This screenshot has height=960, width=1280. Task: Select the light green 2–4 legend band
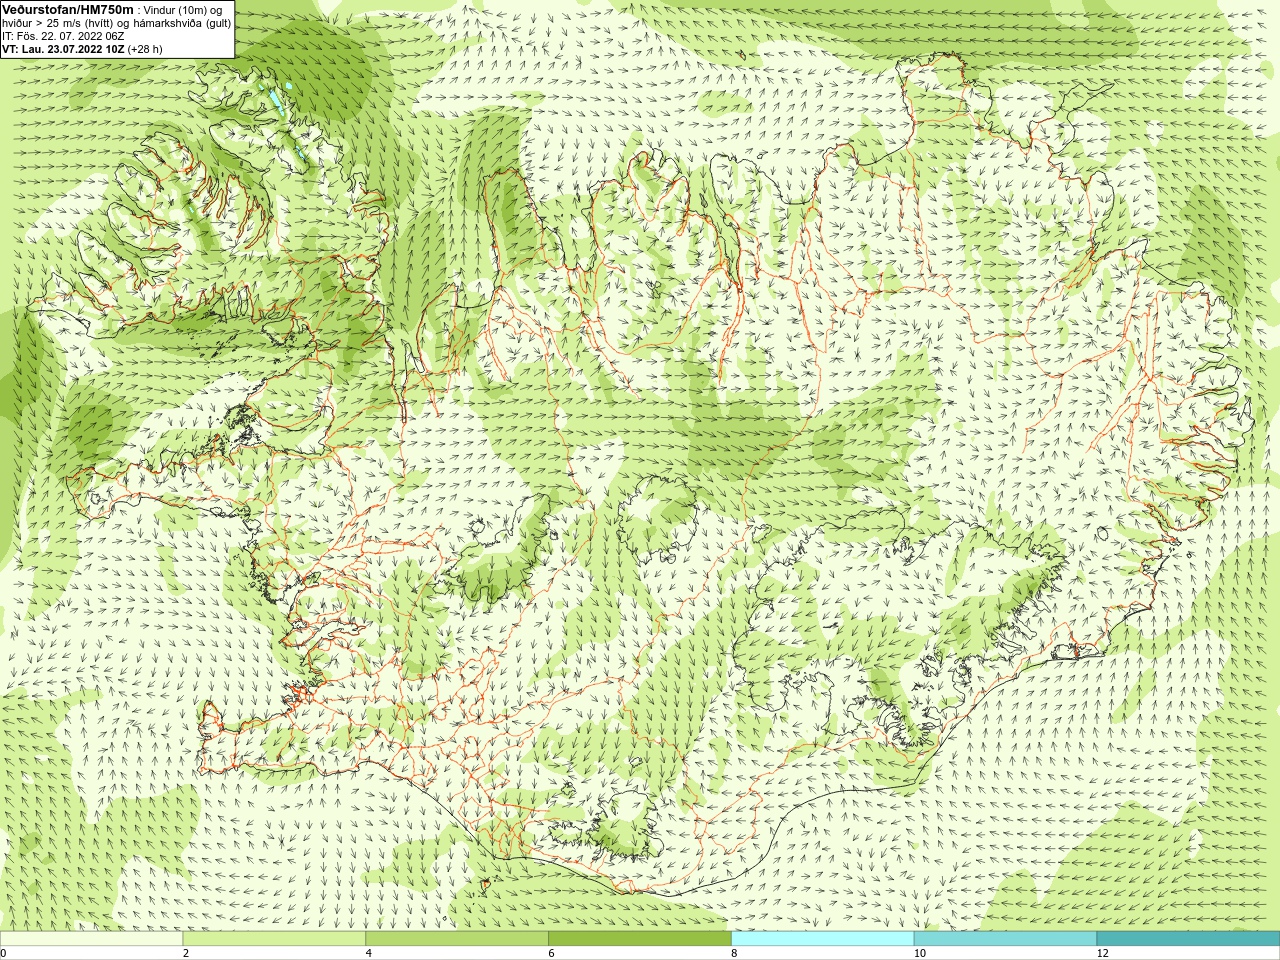click(x=274, y=939)
